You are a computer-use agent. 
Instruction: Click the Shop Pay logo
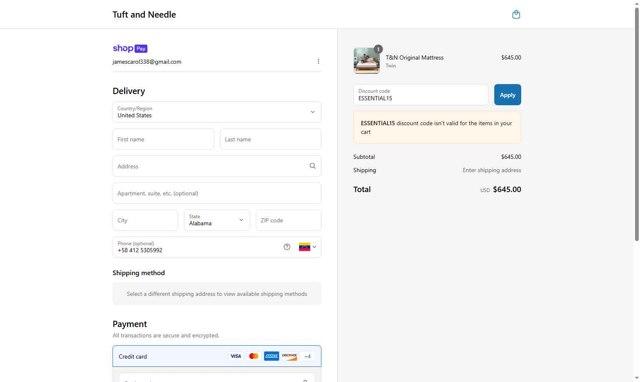130,48
